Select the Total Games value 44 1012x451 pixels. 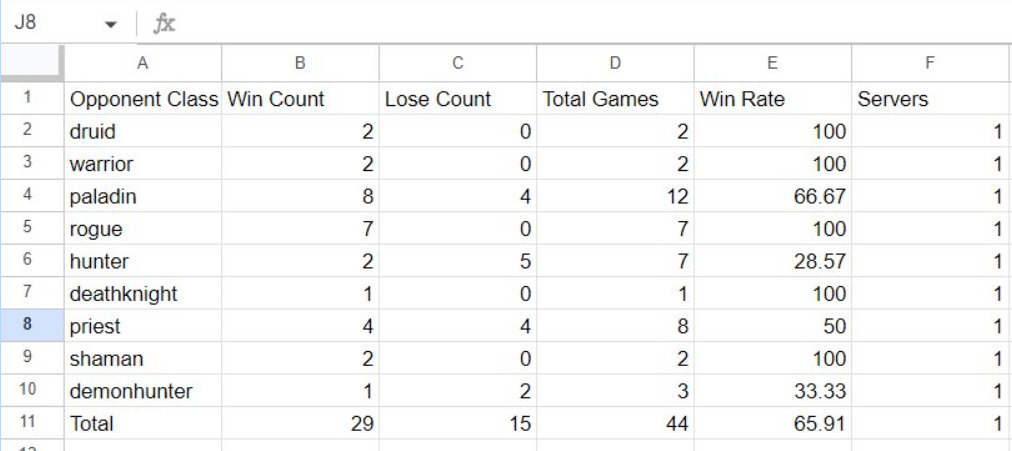coord(615,423)
